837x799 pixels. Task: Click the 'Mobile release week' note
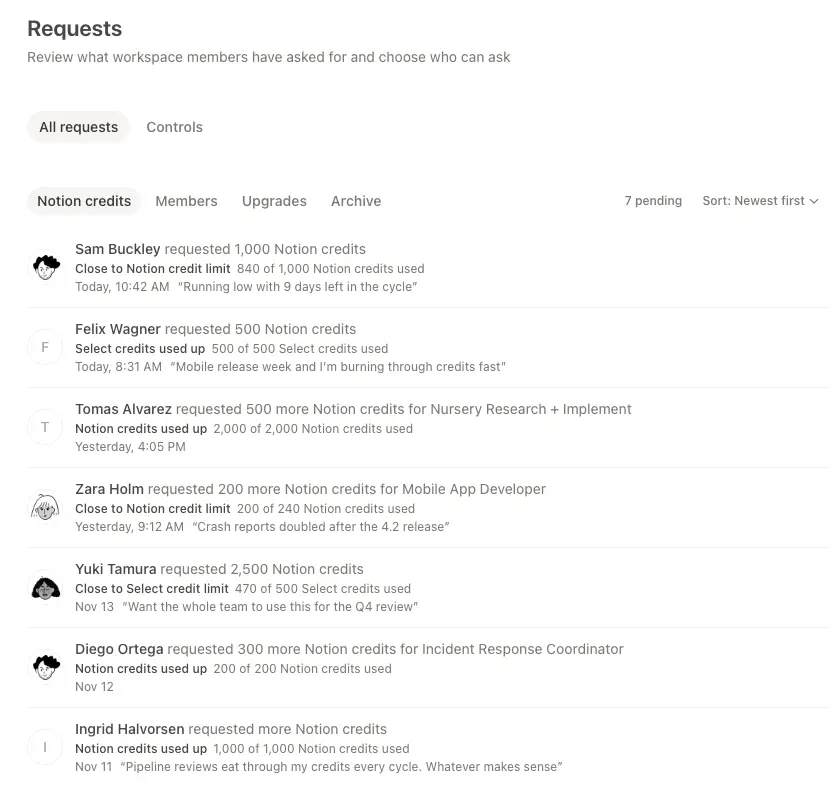click(338, 367)
